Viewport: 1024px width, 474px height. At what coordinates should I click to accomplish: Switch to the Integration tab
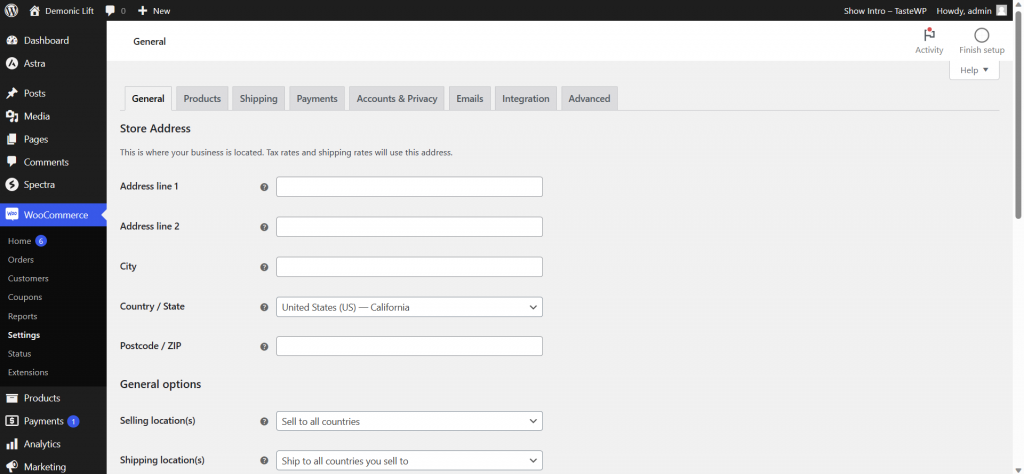(x=526, y=99)
